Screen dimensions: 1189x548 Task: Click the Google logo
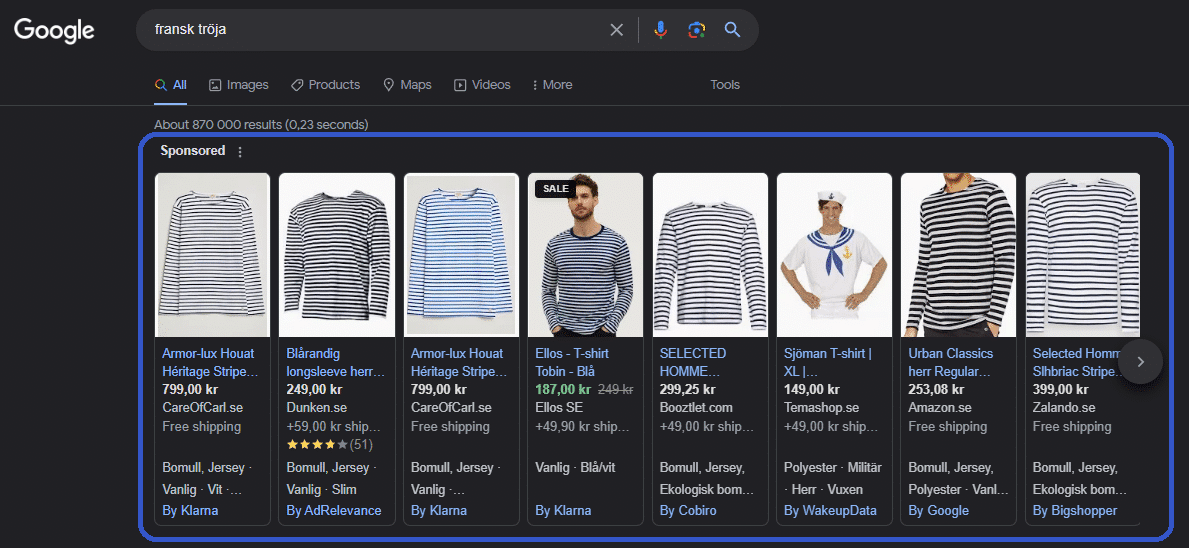(x=54, y=30)
